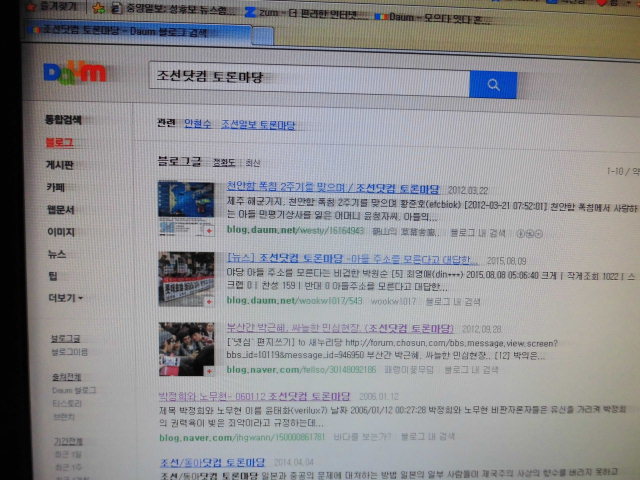Click the 블로그글 section heading

[x=179, y=161]
